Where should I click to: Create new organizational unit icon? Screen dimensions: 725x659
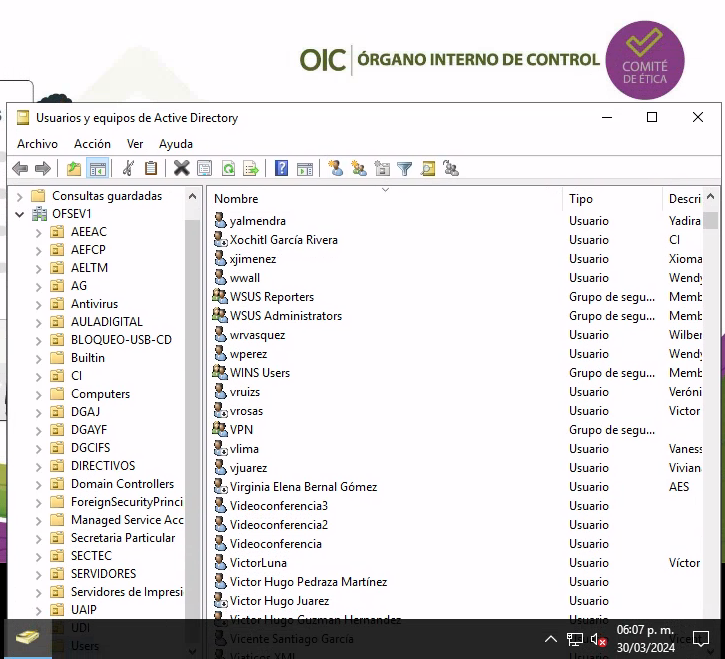[382, 168]
